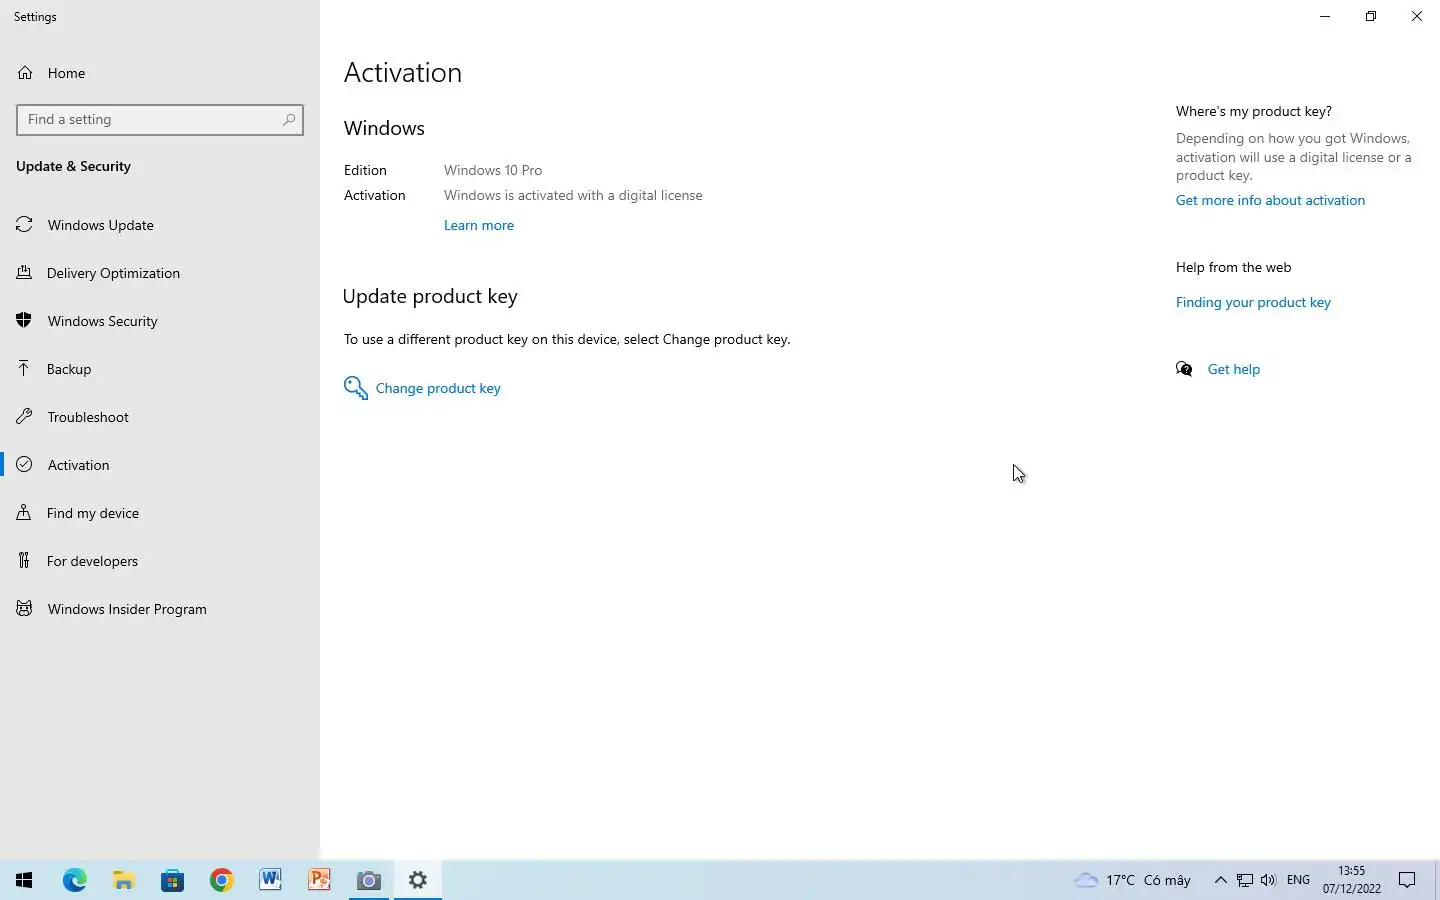Click the Find my device person icon
The height and width of the screenshot is (900, 1440).
tap(24, 513)
